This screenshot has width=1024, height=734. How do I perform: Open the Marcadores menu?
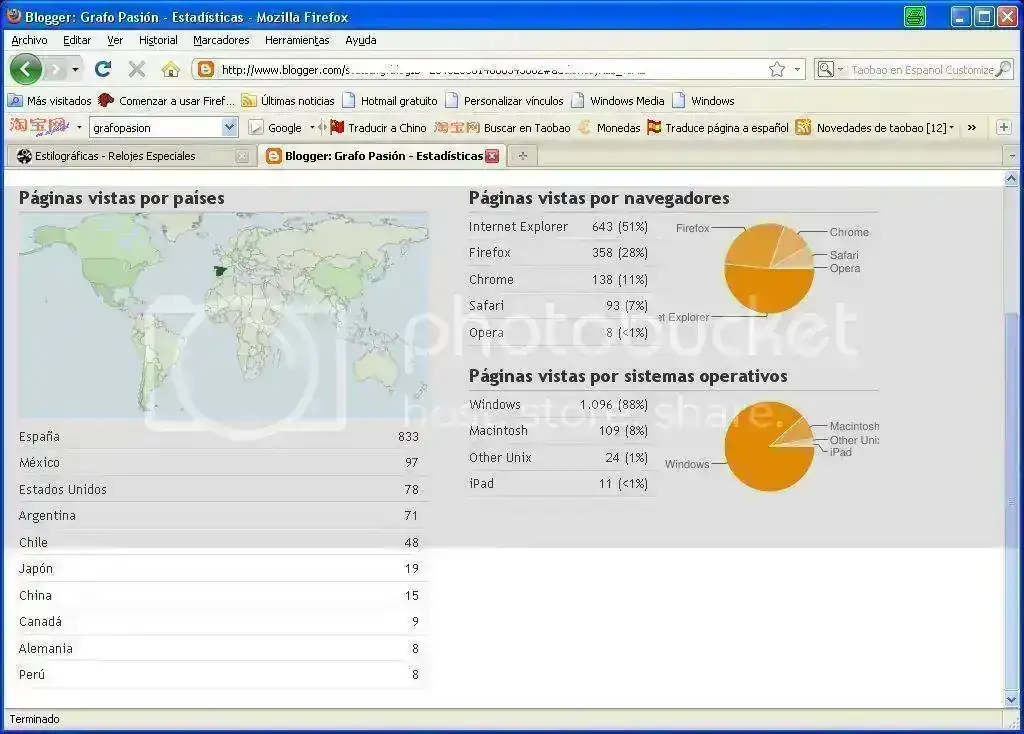(x=221, y=40)
